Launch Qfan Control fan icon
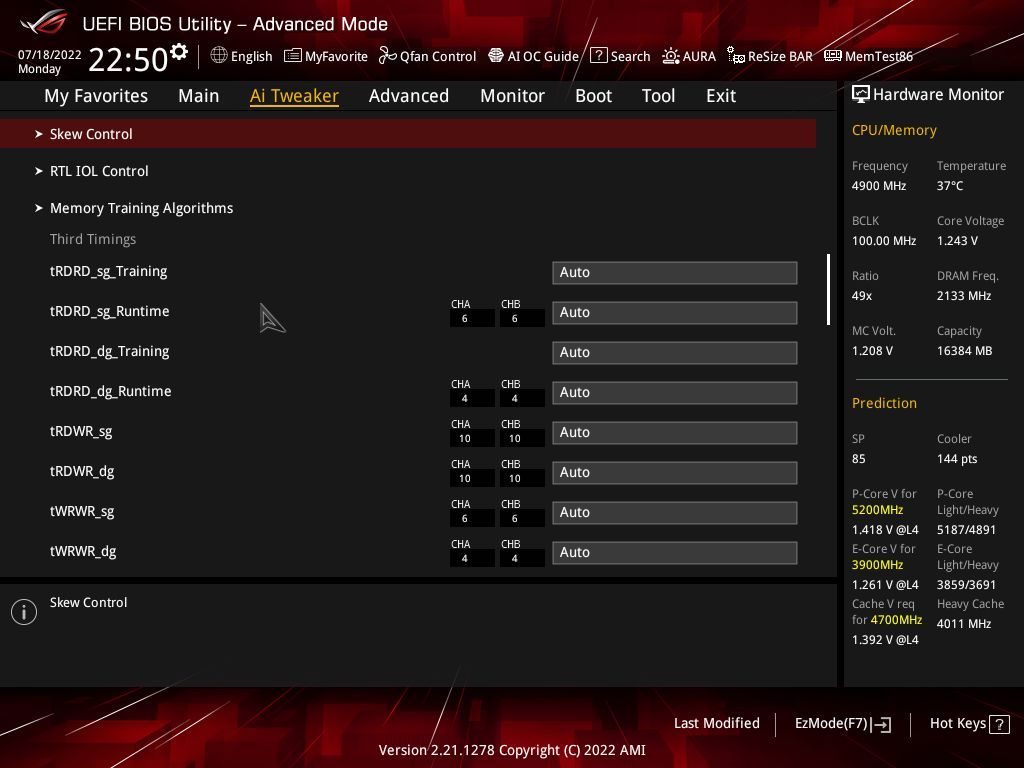The height and width of the screenshot is (768, 1024). point(387,56)
